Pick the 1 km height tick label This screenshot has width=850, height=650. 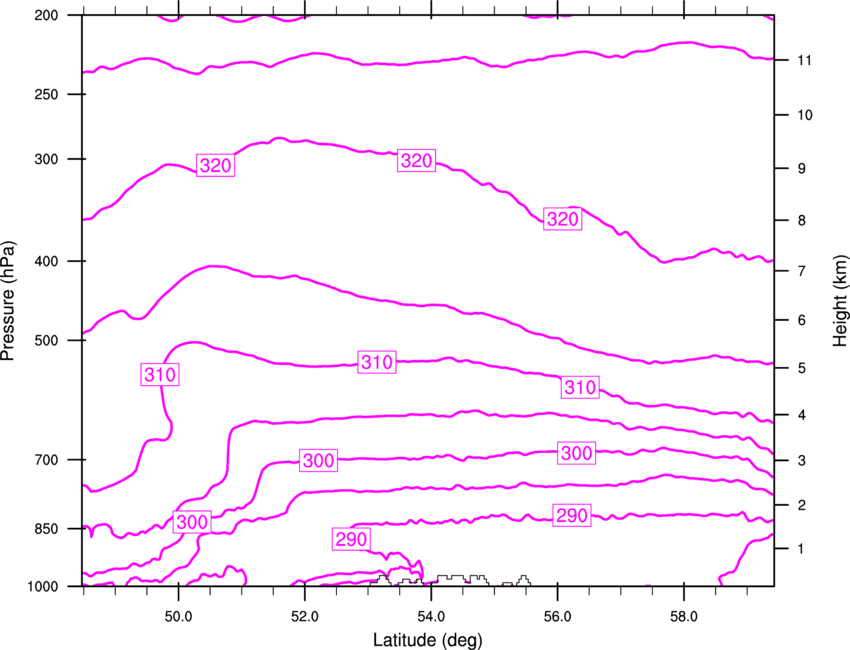point(802,549)
